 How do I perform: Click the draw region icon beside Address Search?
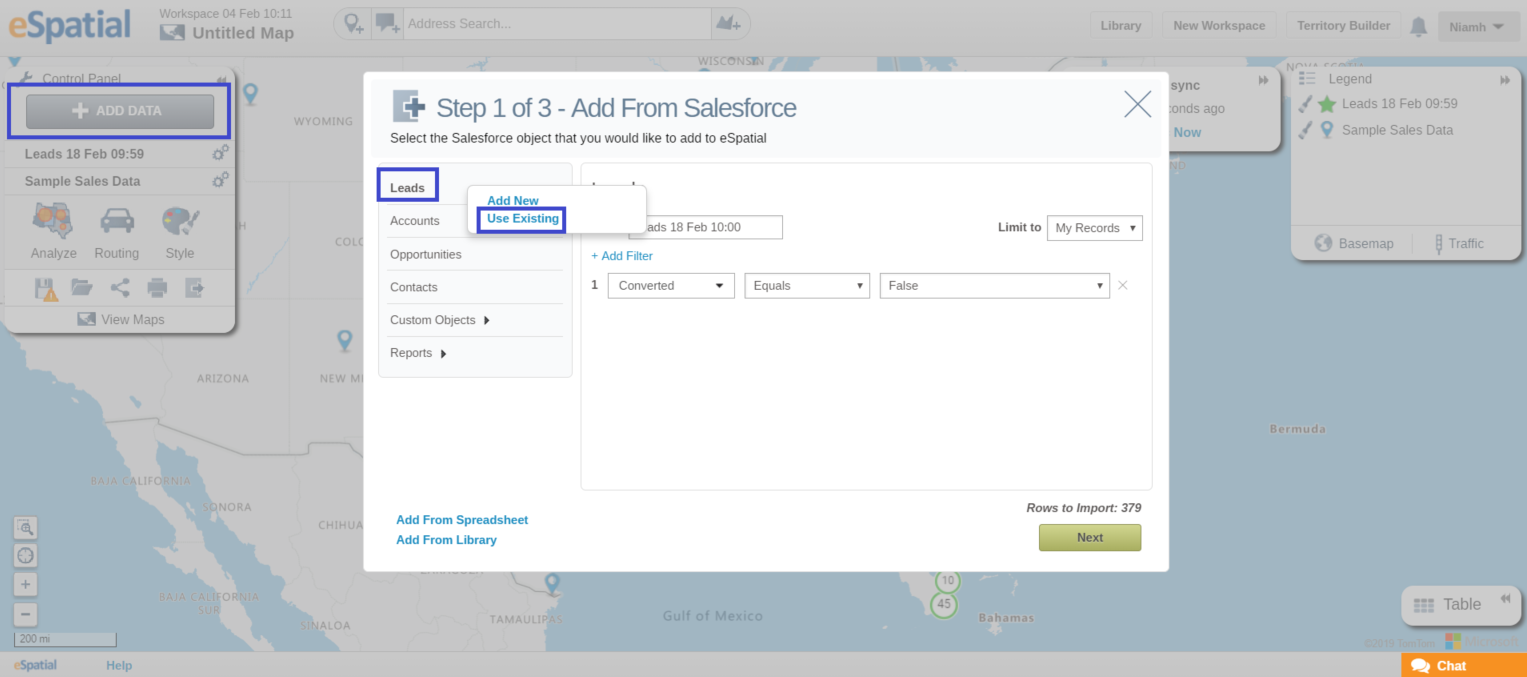(728, 25)
